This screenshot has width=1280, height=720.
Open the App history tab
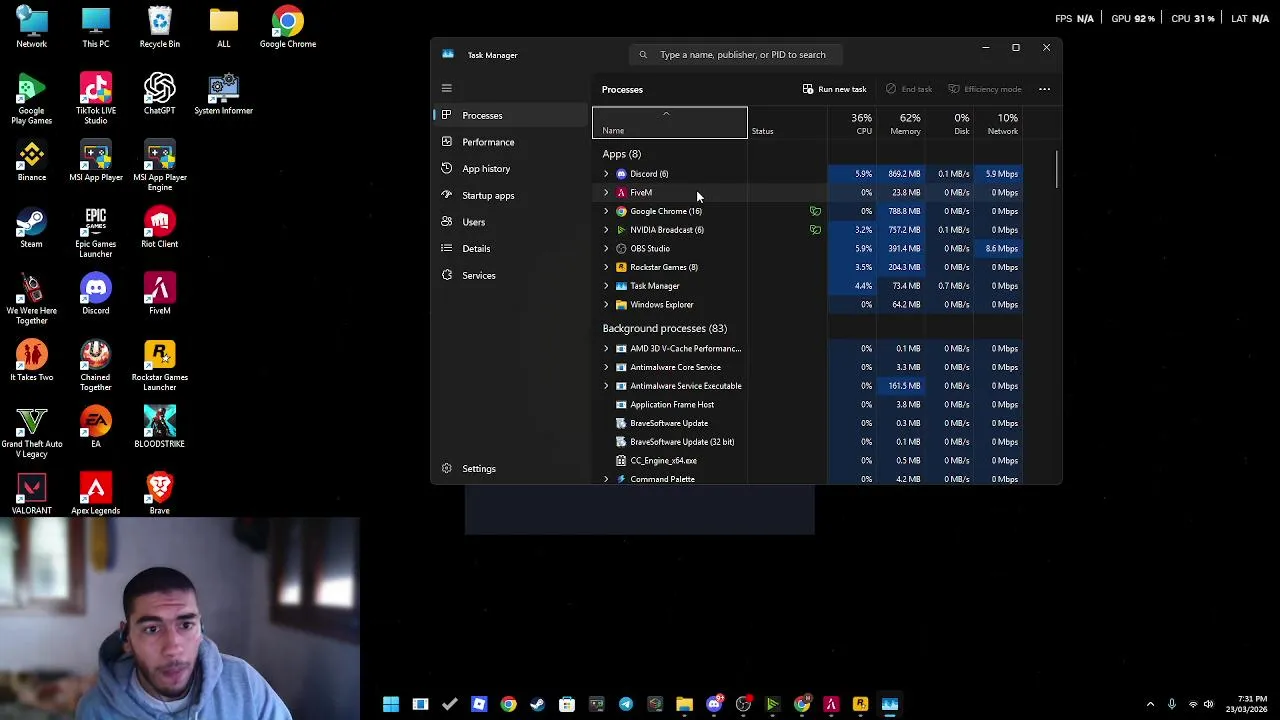[x=510, y=169]
